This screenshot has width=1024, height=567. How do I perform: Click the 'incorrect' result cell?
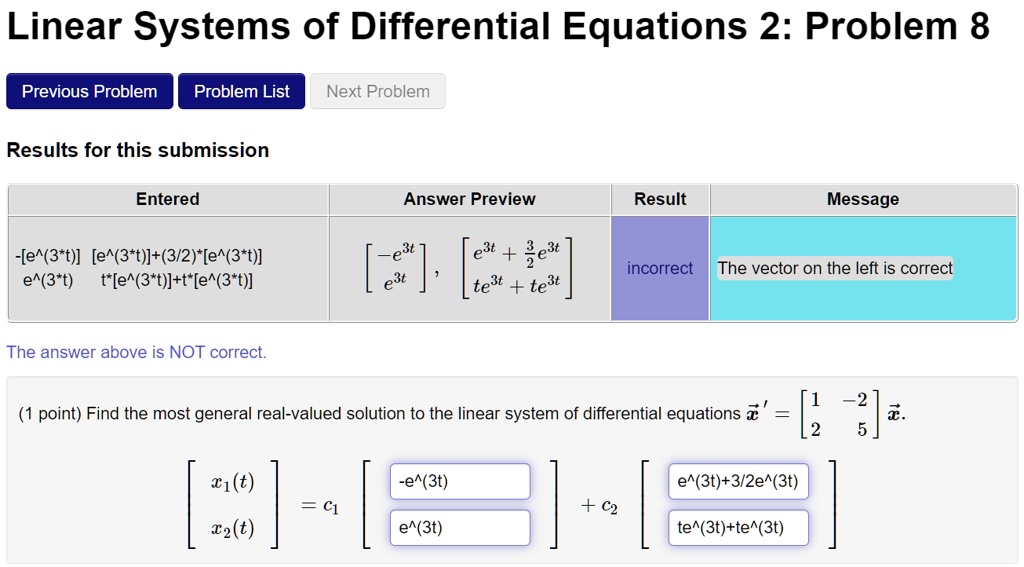(x=660, y=268)
